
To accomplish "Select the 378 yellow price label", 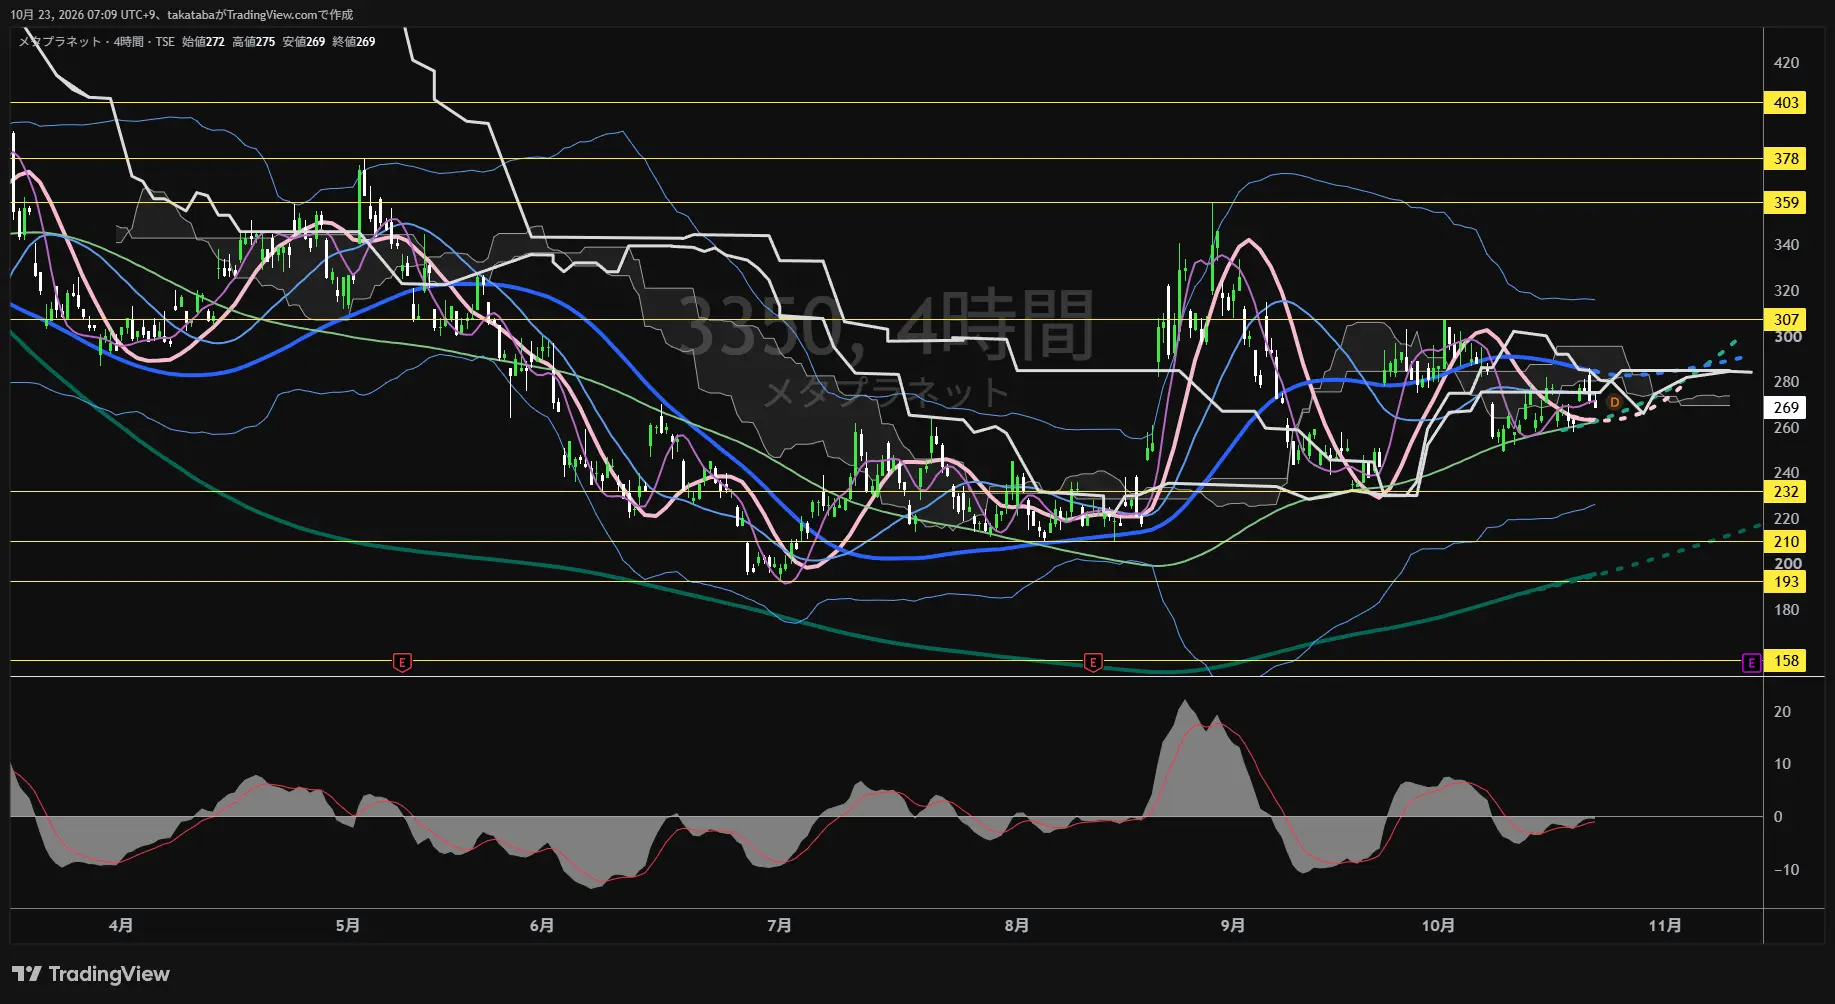I will click(x=1786, y=159).
